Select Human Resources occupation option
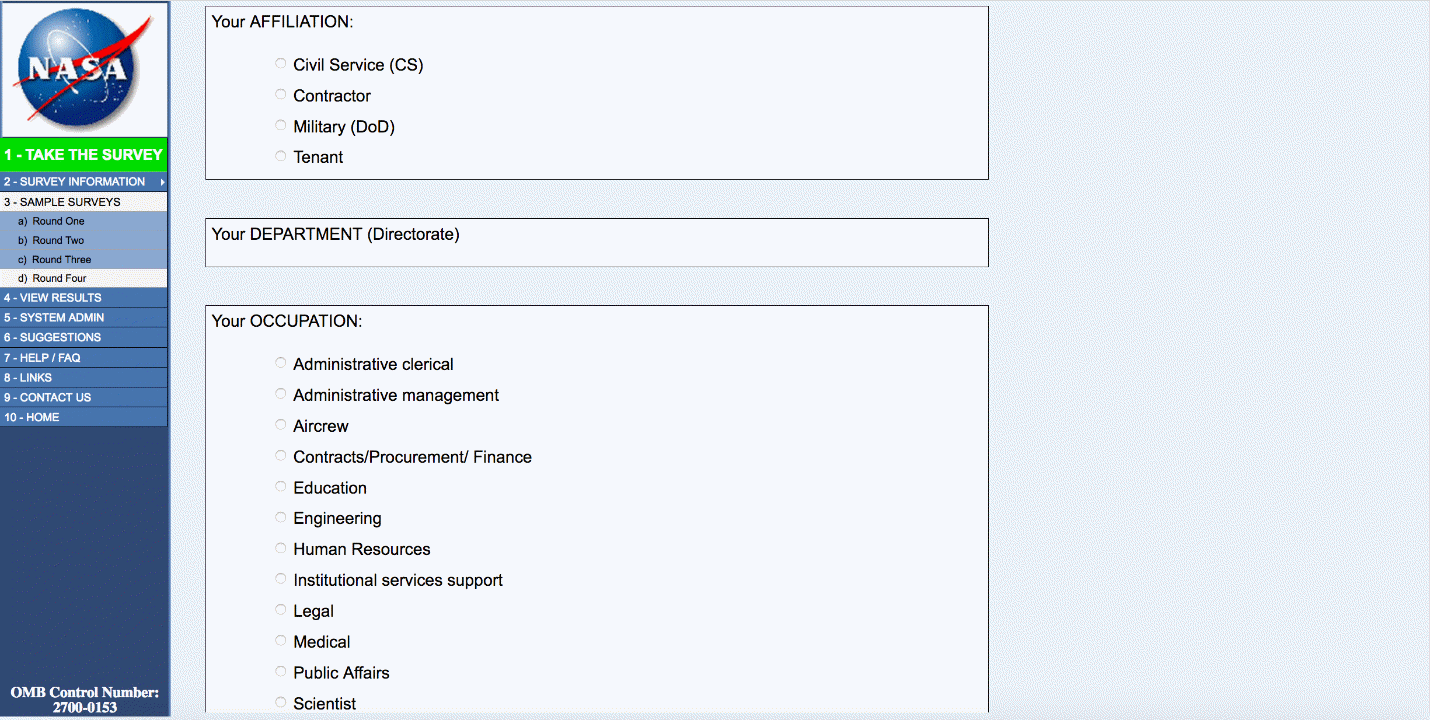This screenshot has width=1430, height=720. click(x=281, y=548)
